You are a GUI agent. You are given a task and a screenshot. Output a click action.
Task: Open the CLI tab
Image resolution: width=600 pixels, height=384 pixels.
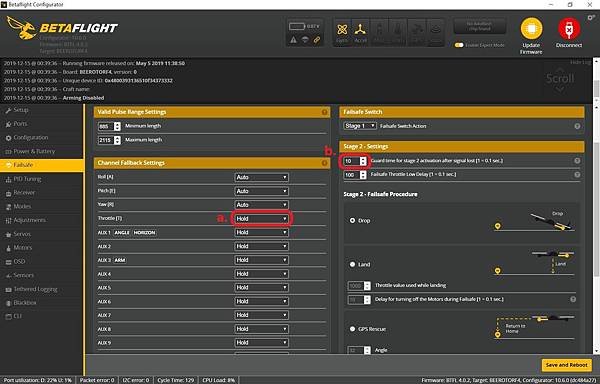(42, 316)
